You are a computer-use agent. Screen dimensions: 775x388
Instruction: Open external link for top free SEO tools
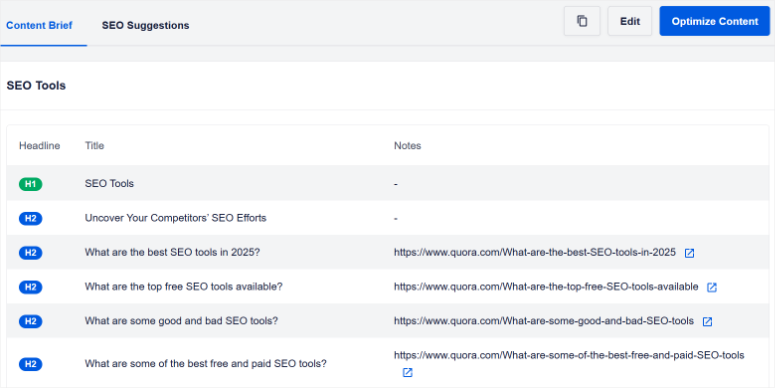[x=711, y=287]
